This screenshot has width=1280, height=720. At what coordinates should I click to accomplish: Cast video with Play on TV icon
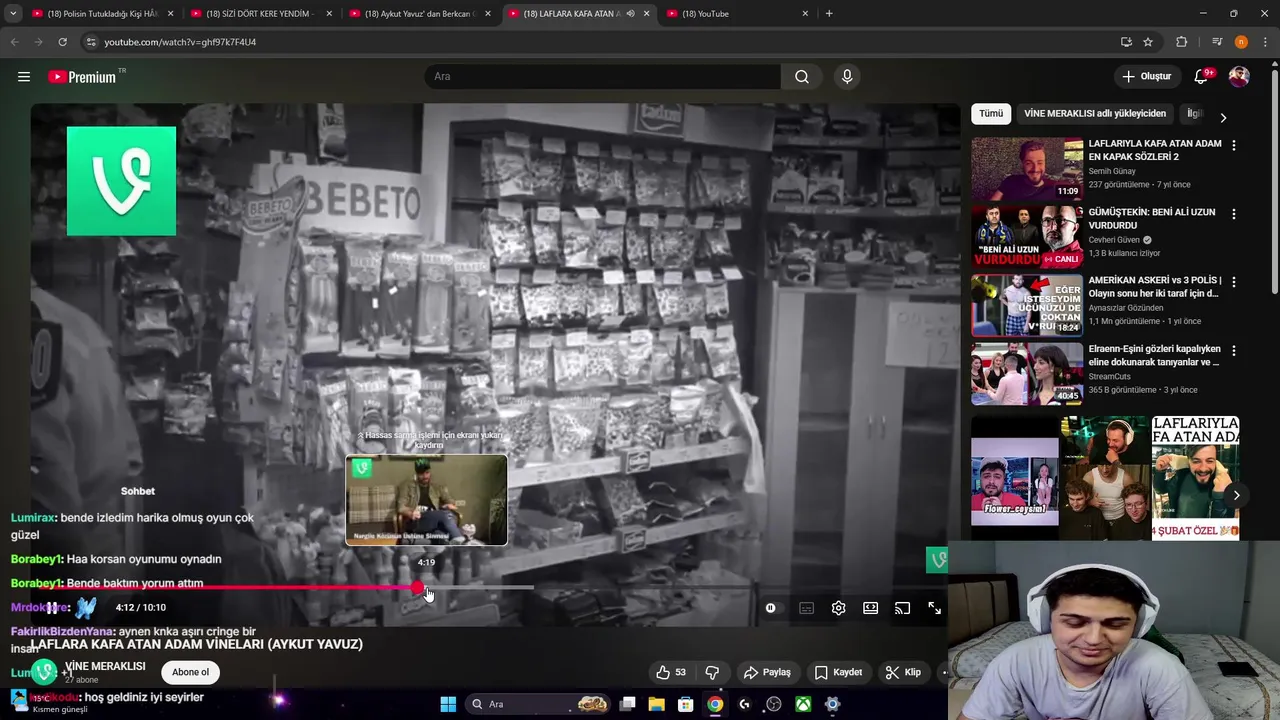pos(902,608)
